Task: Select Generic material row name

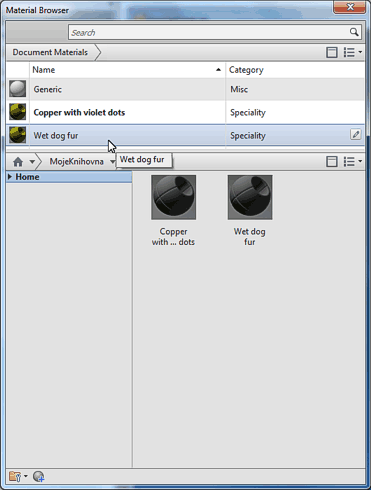Action: [48, 89]
